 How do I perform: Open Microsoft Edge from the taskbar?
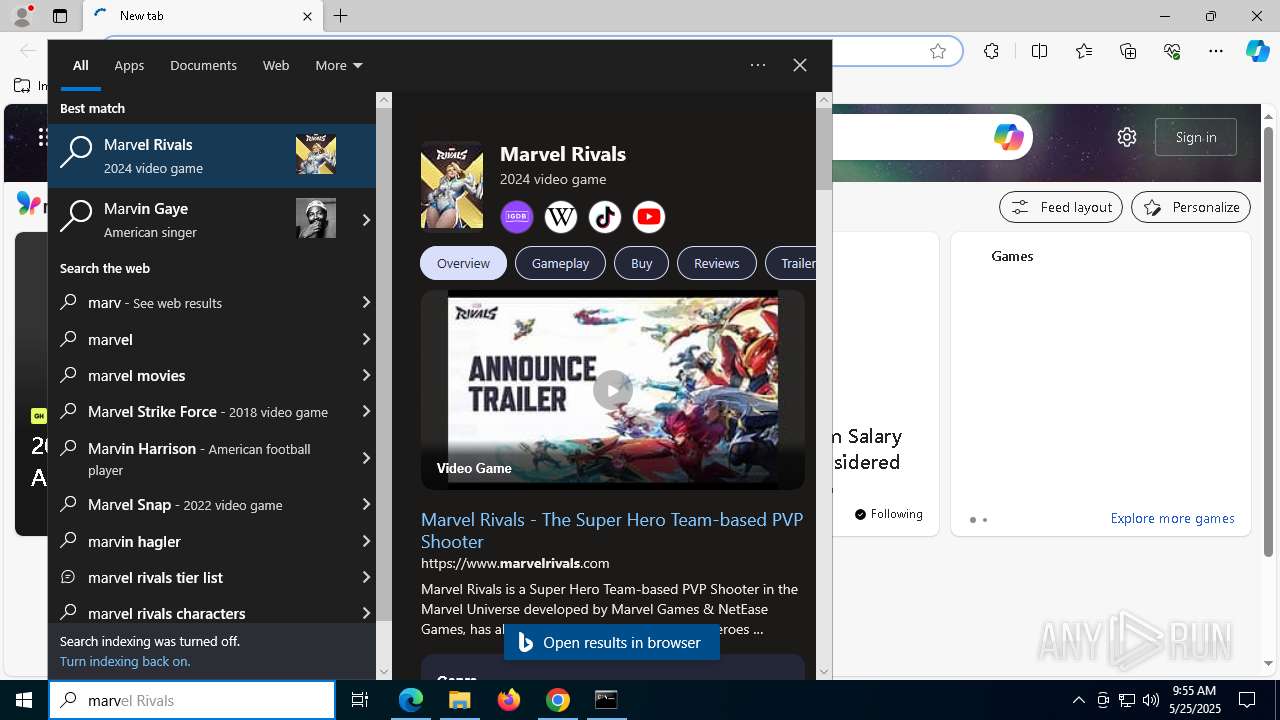pyautogui.click(x=411, y=700)
